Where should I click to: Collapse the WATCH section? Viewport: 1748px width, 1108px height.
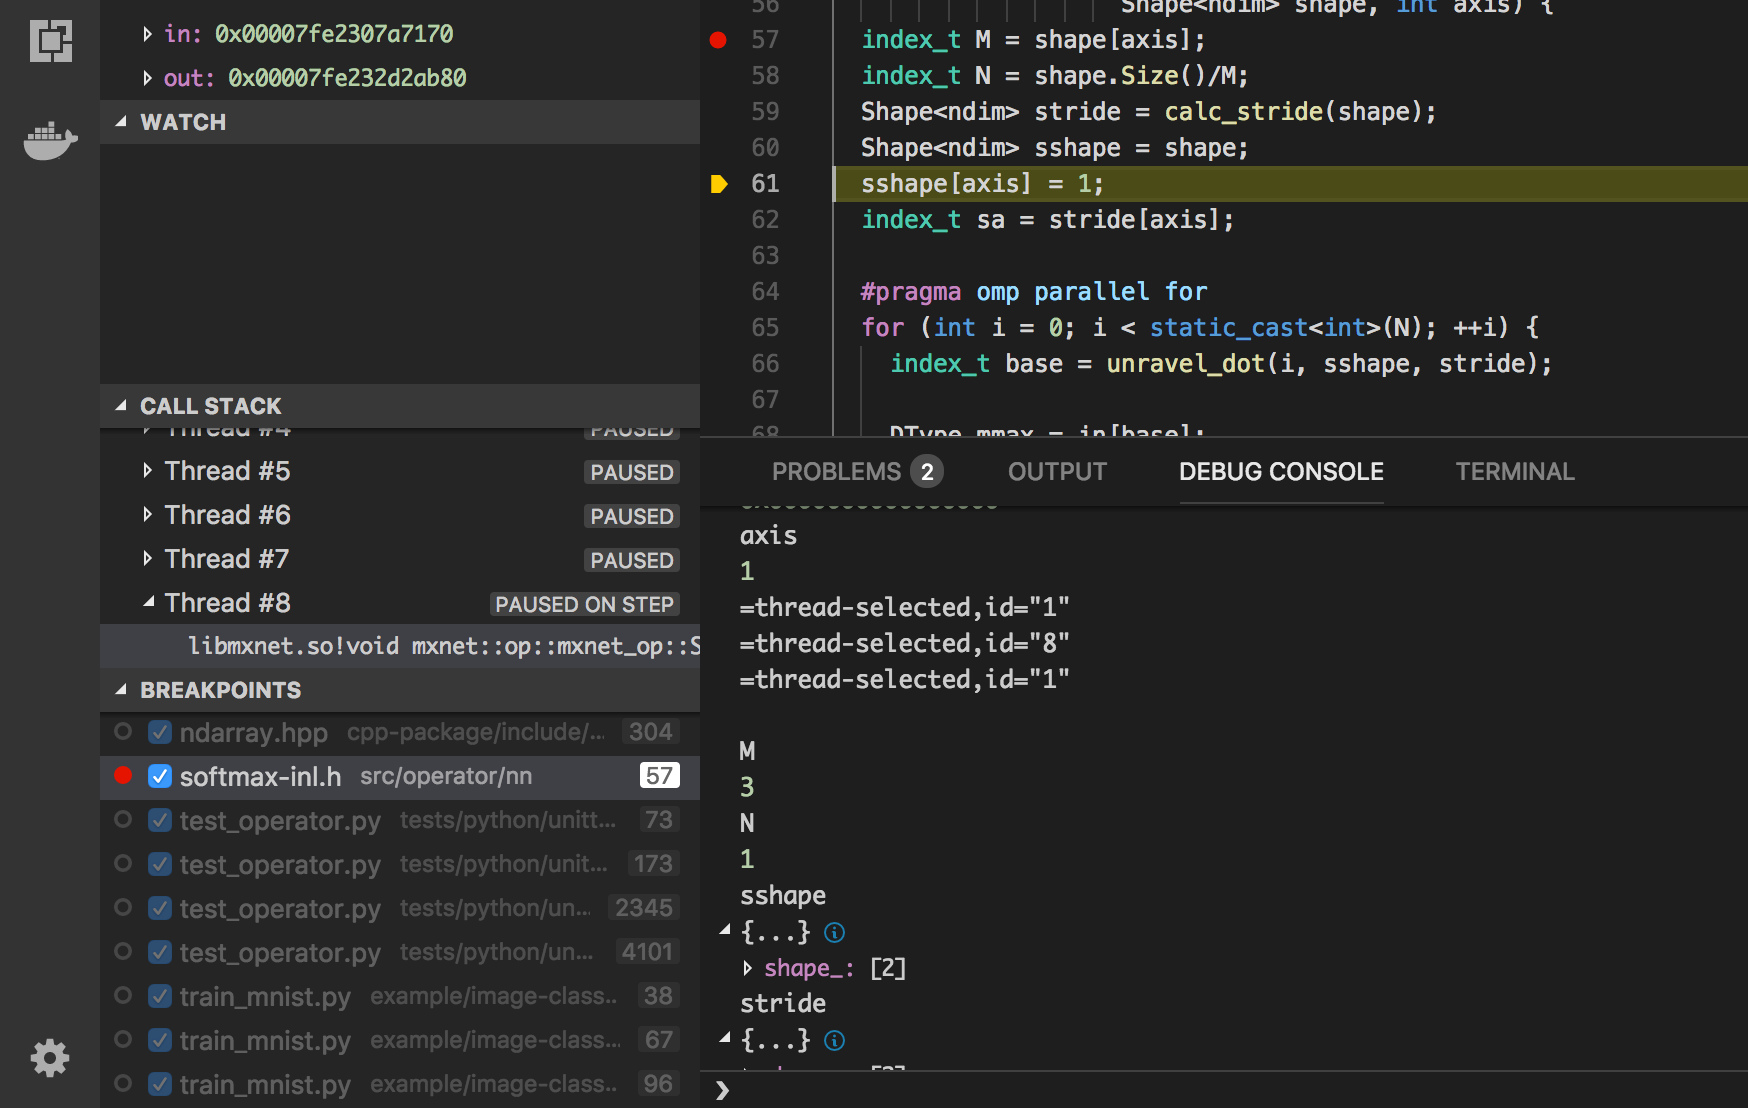point(121,122)
